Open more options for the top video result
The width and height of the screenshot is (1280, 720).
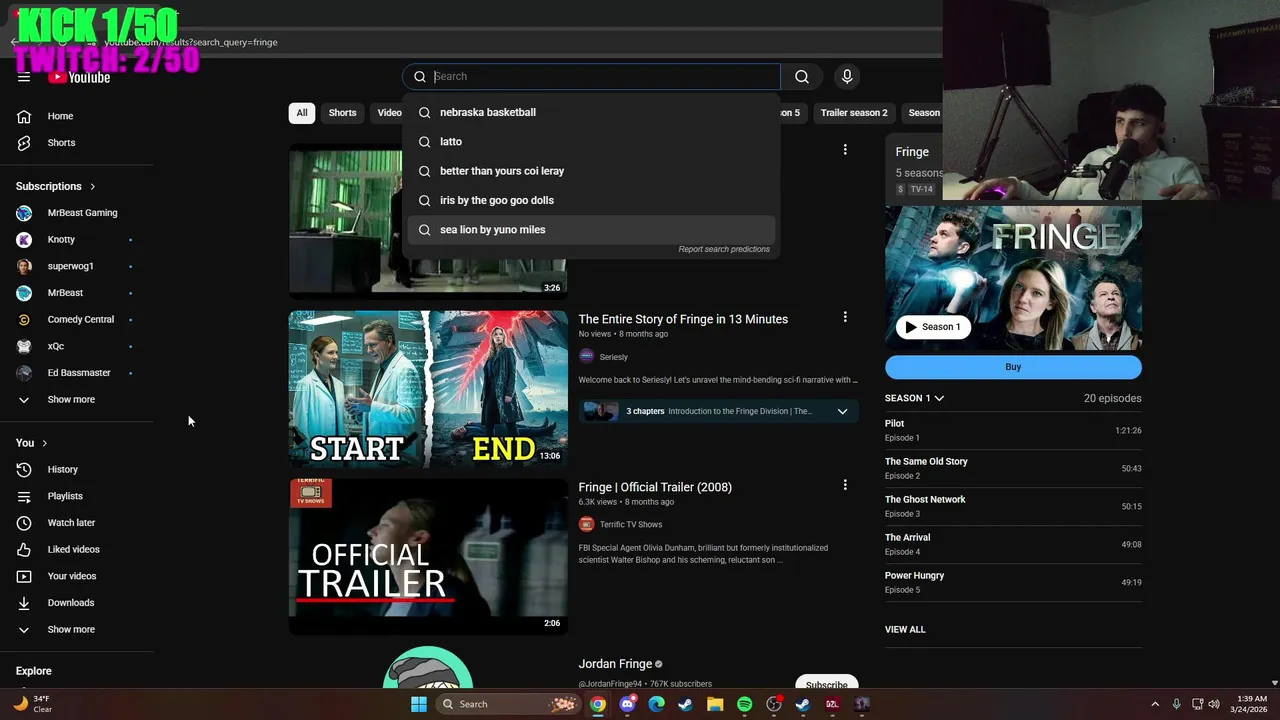[x=845, y=150]
